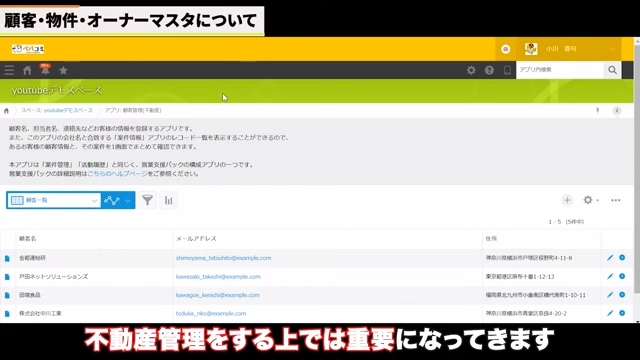Edit the 戸田ネットソリューションズ row with its pencil icon

610,276
